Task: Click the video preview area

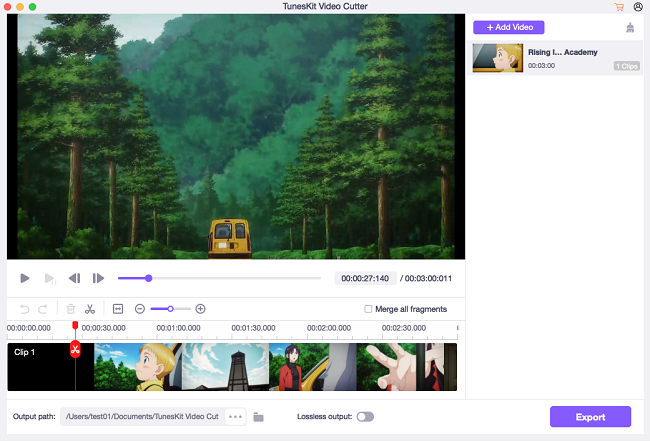Action: click(x=236, y=136)
